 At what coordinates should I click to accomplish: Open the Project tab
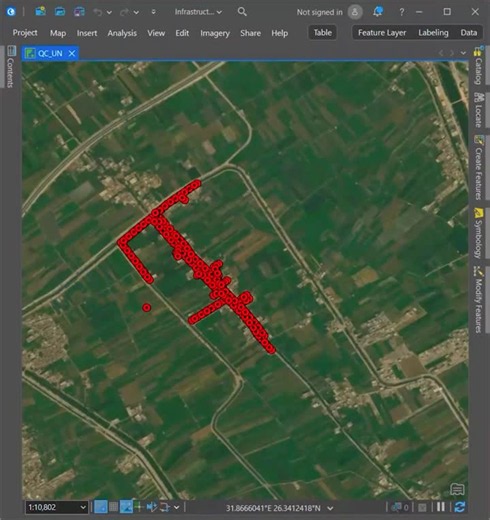click(x=25, y=33)
